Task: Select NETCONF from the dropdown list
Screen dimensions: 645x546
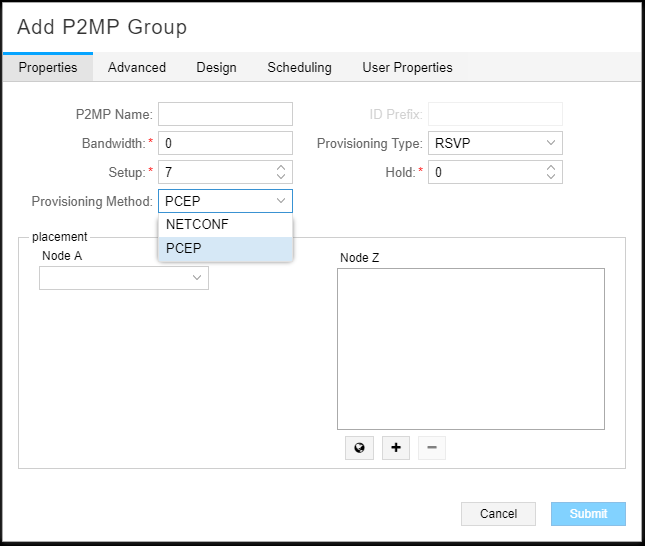Action: [225, 225]
